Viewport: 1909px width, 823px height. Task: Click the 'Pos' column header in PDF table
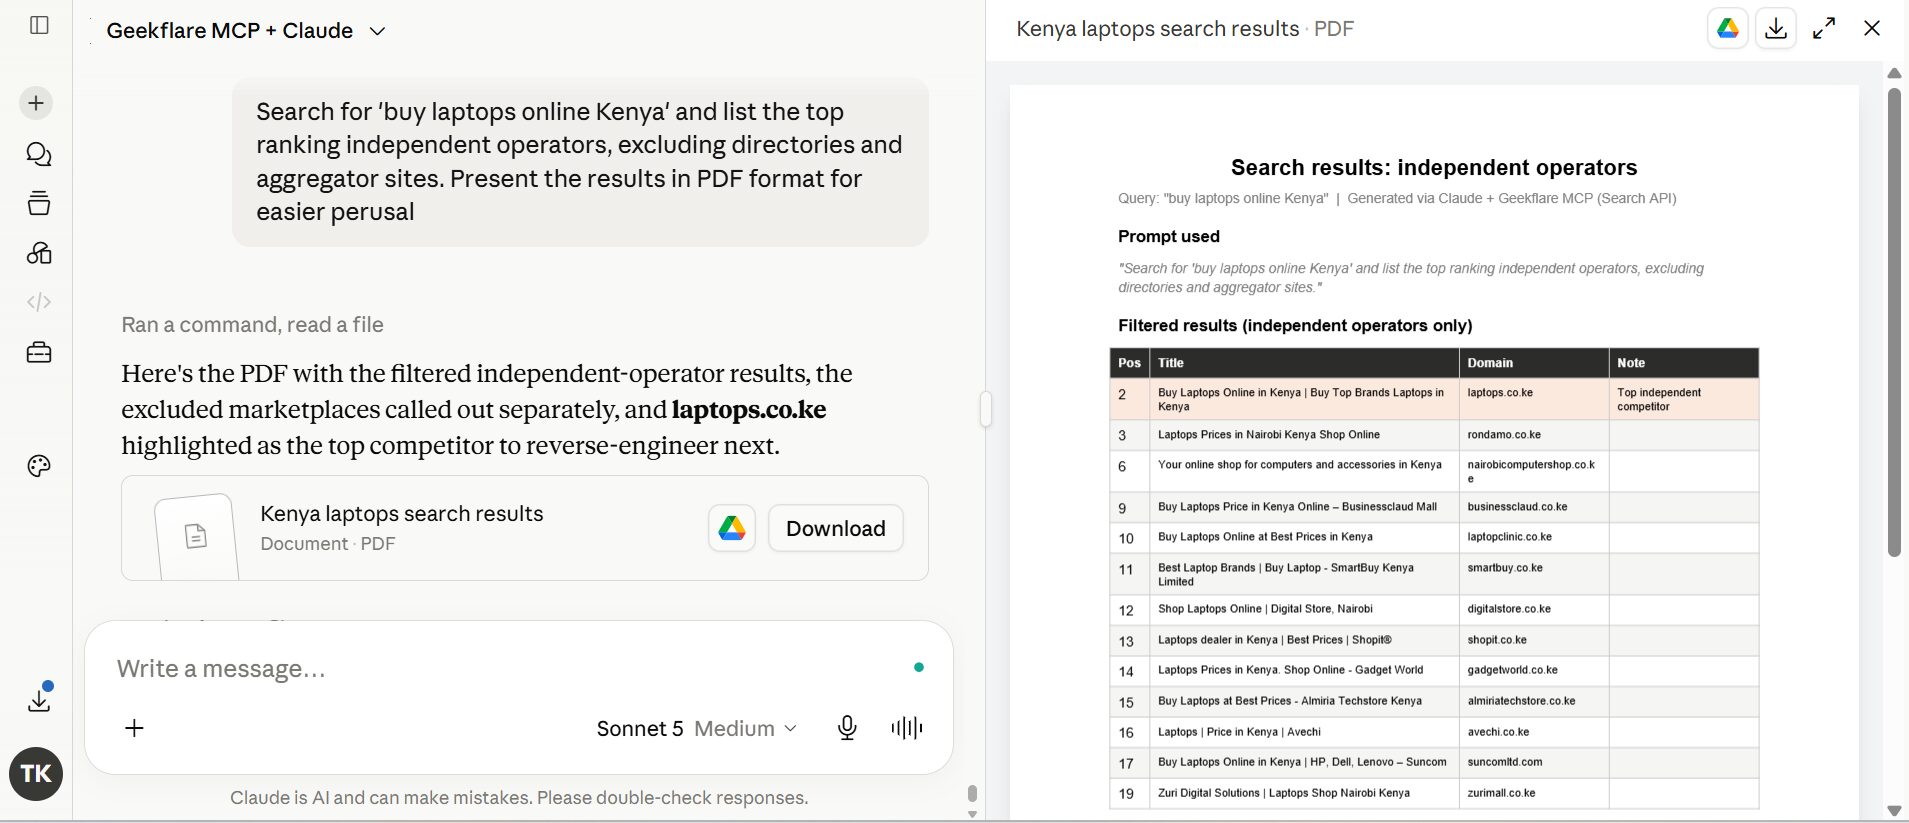[1129, 363]
